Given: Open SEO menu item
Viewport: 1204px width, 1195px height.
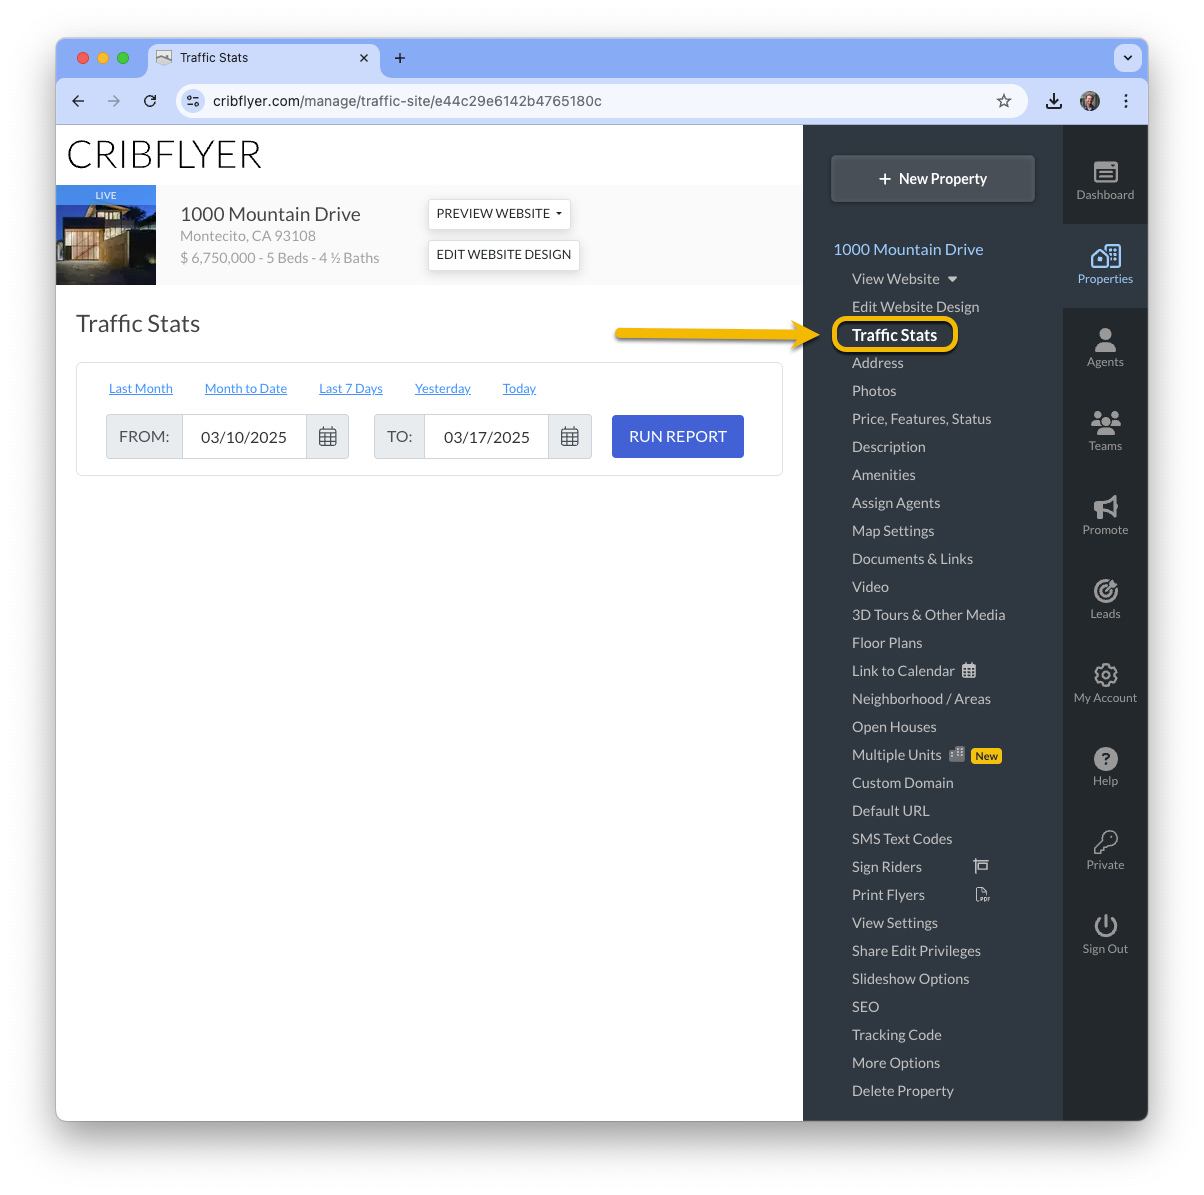Looking at the screenshot, I should (x=866, y=1007).
